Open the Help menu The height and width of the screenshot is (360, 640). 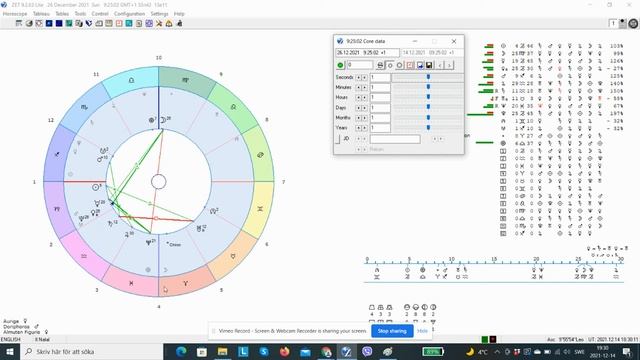coord(179,13)
